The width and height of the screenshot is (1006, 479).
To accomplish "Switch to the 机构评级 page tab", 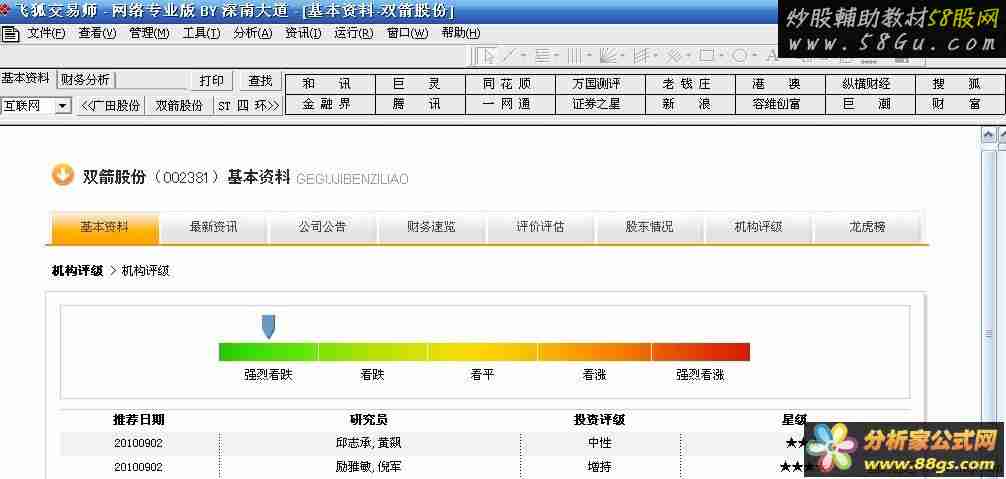I will (758, 228).
